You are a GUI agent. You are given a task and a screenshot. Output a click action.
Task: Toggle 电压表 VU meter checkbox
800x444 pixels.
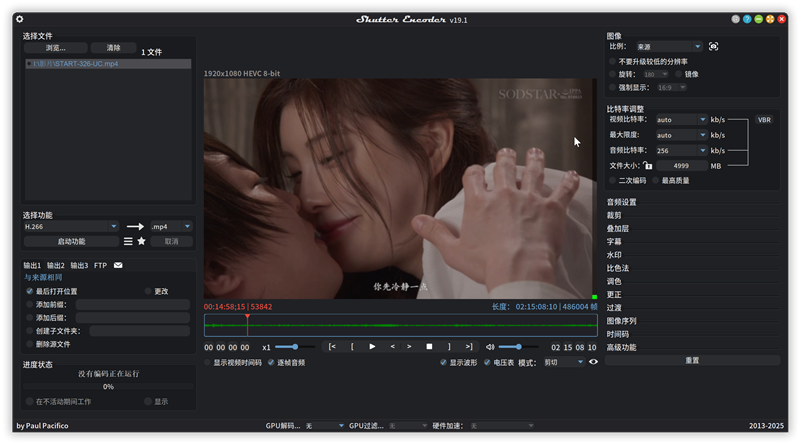[x=487, y=362]
